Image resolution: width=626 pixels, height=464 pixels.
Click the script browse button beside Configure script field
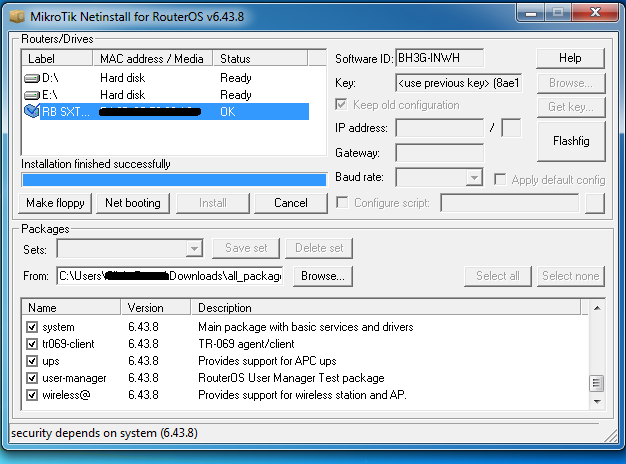pos(595,203)
